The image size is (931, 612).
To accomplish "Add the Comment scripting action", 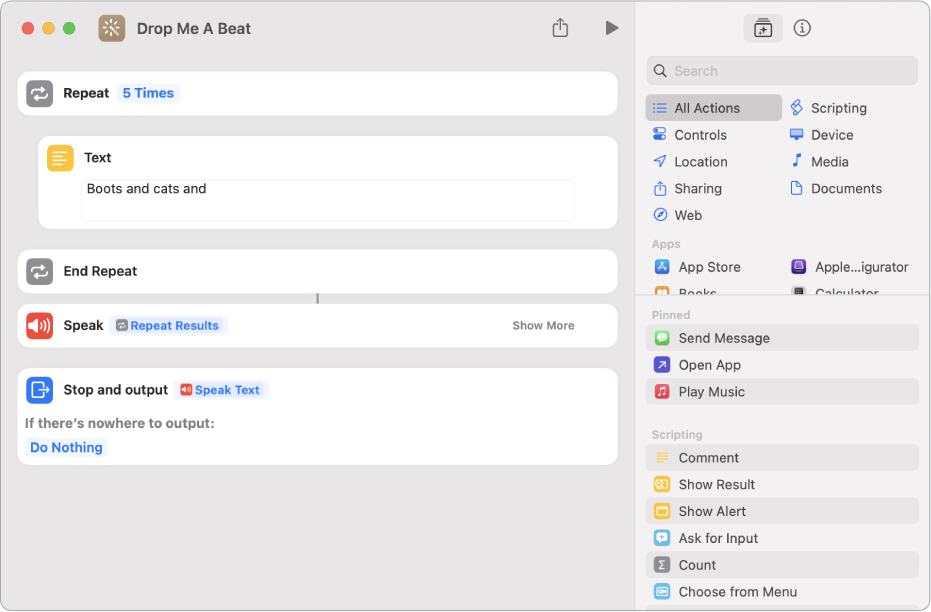I will pyautogui.click(x=782, y=458).
